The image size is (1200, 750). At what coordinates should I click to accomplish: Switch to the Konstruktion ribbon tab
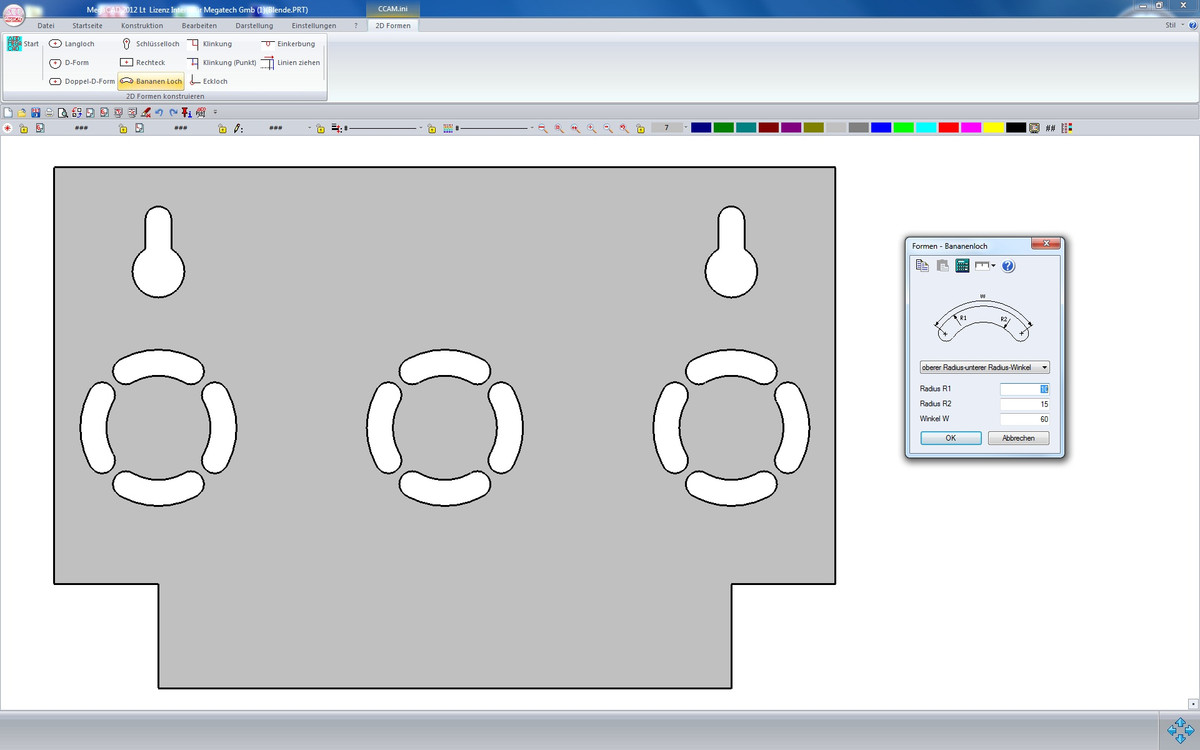[141, 25]
